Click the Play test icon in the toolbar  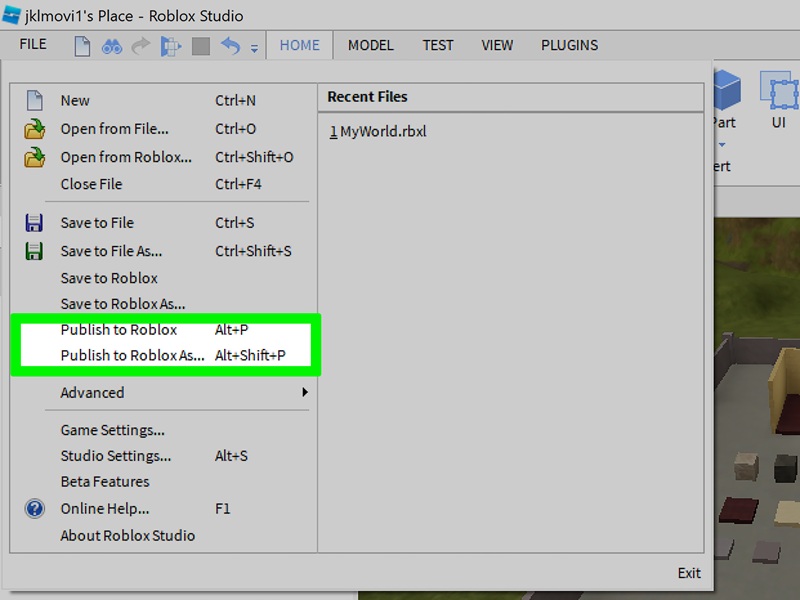(170, 44)
